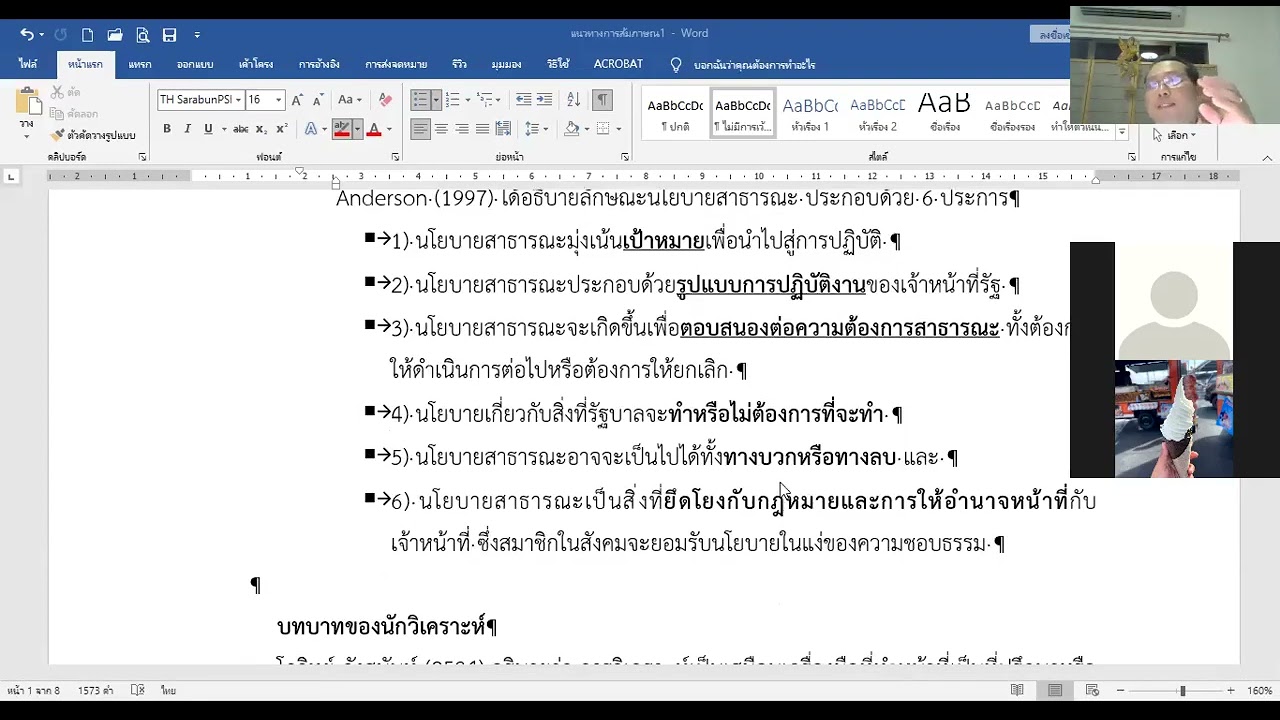Toggle Italic formatting
Image resolution: width=1280 pixels, height=720 pixels.
pos(187,129)
